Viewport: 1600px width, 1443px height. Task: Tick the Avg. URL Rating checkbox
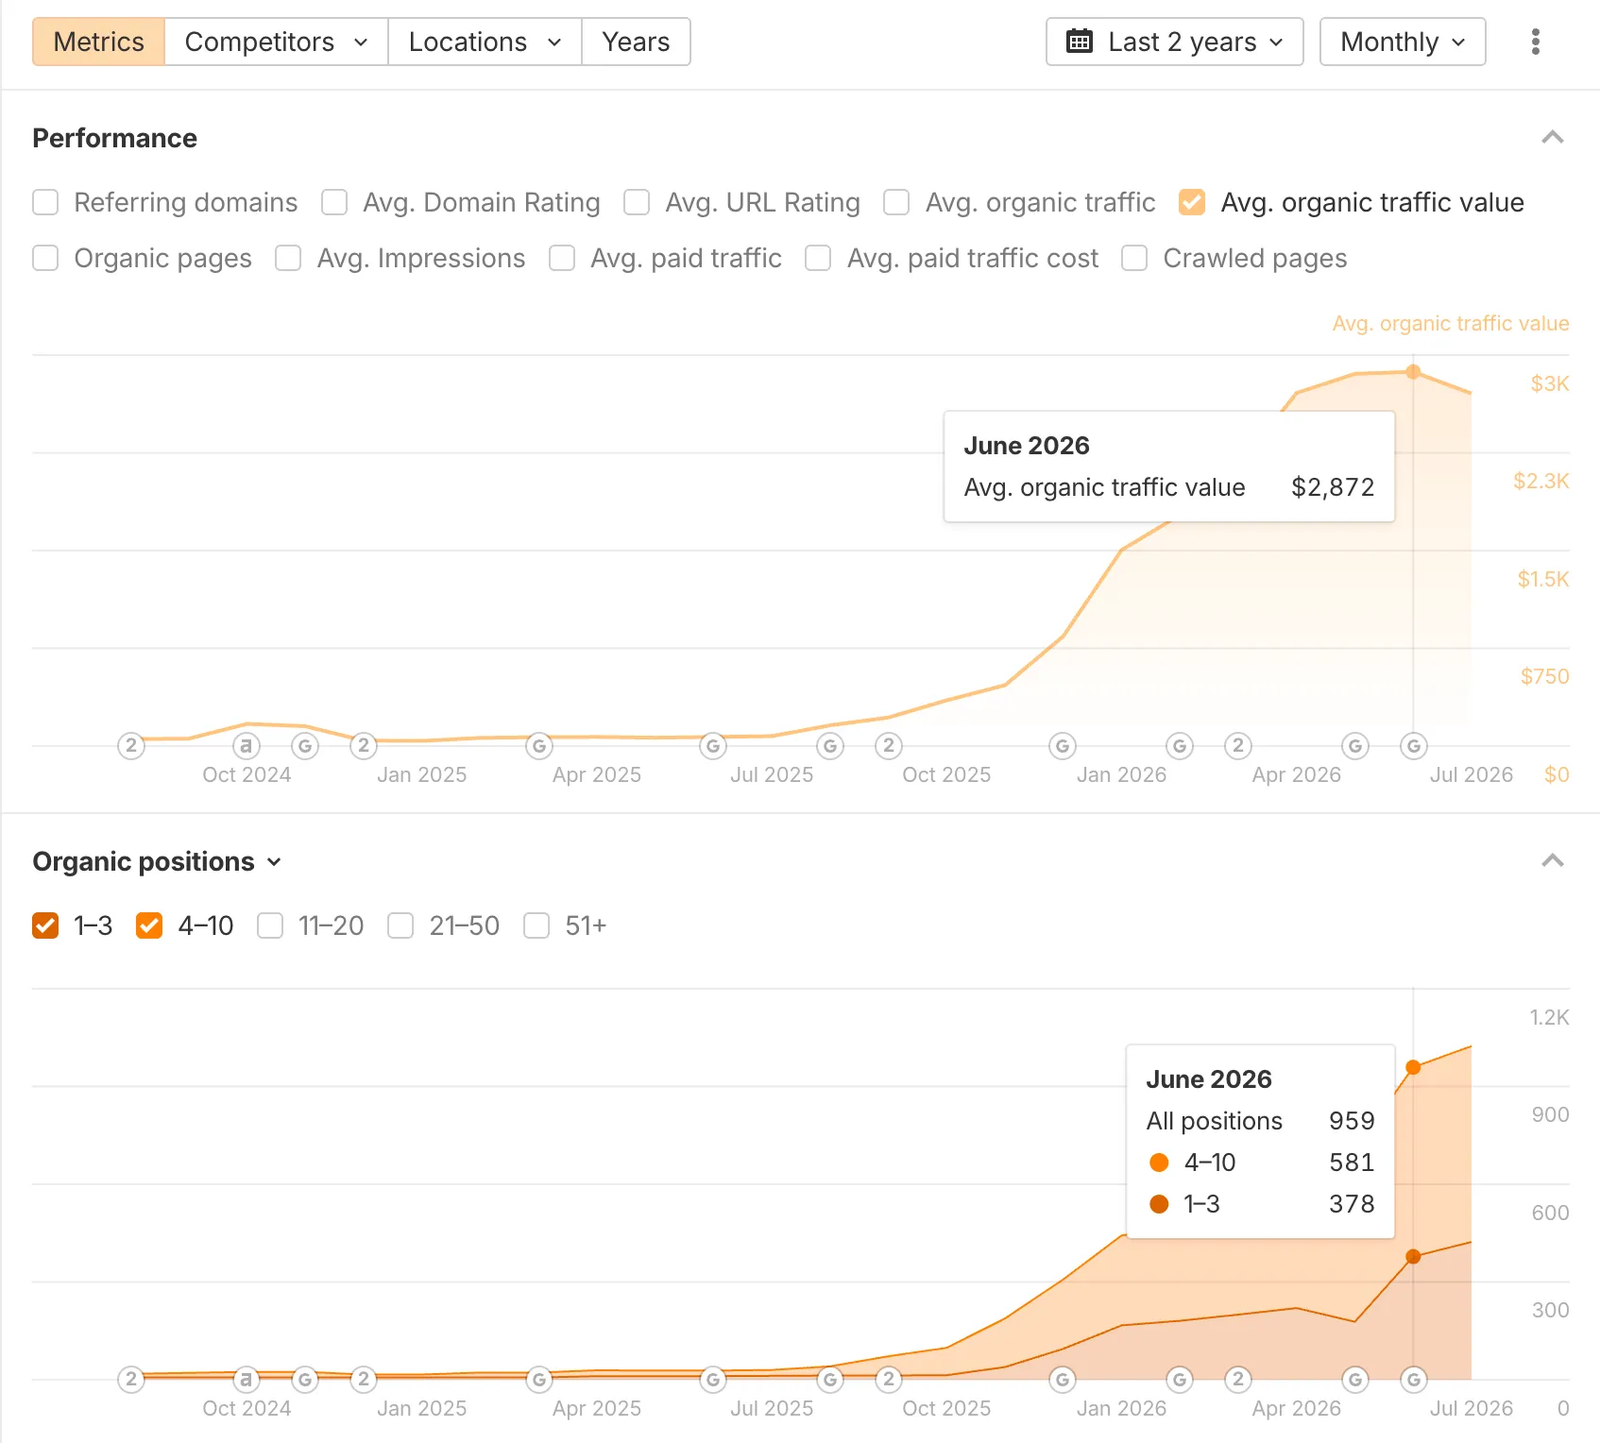636,202
